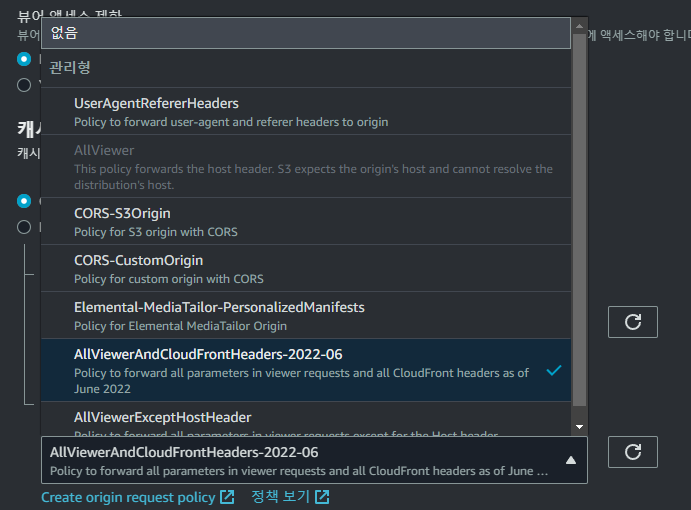The height and width of the screenshot is (510, 691).
Task: Click checkmark on selected AllViewerAndCloudFrontHeaders option
Action: point(554,371)
